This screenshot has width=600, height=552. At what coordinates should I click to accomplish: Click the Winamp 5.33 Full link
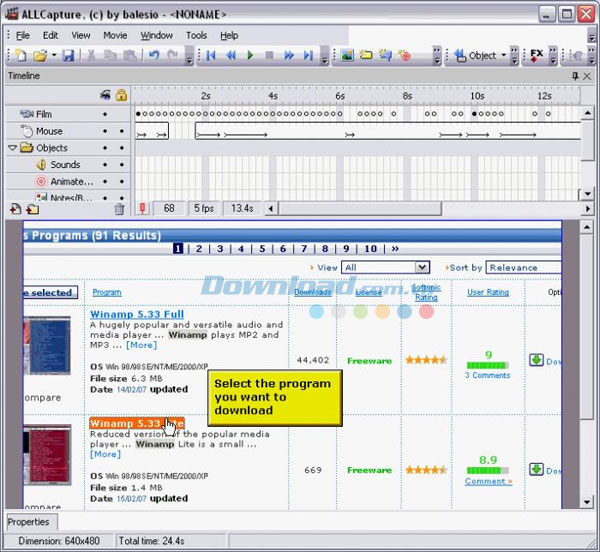(x=137, y=314)
